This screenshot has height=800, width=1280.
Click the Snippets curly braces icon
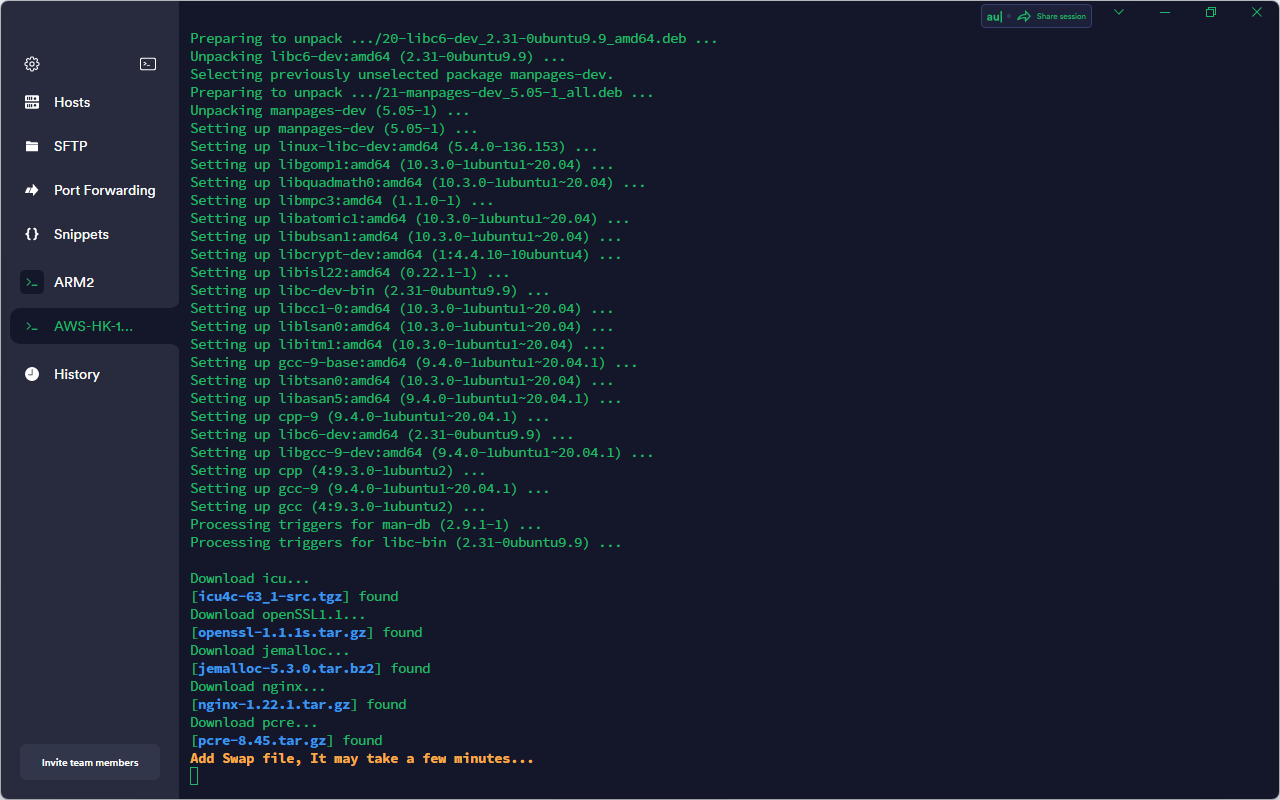32,234
